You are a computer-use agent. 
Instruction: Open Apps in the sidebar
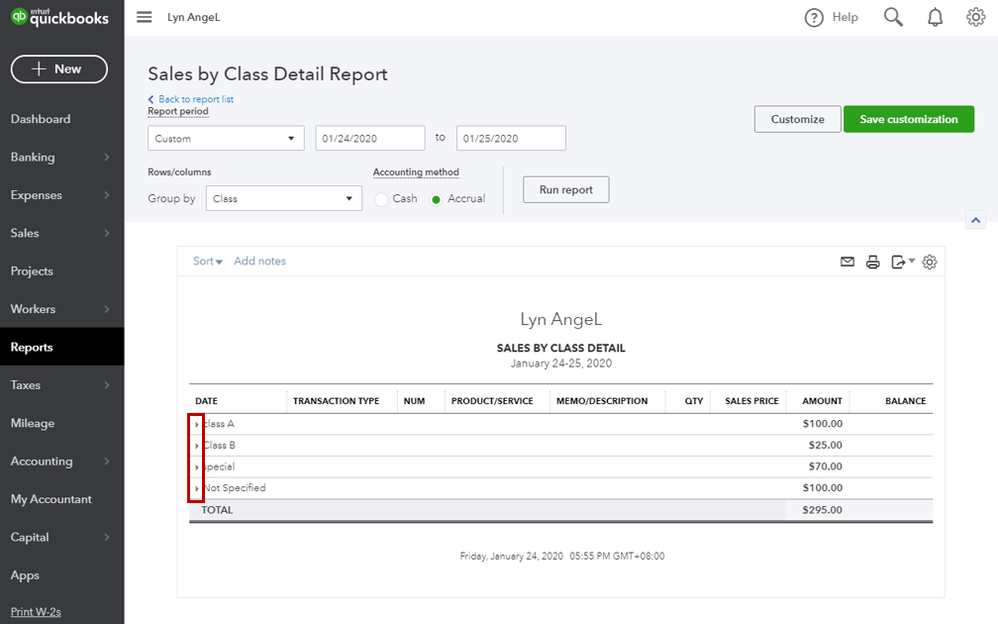(x=25, y=576)
